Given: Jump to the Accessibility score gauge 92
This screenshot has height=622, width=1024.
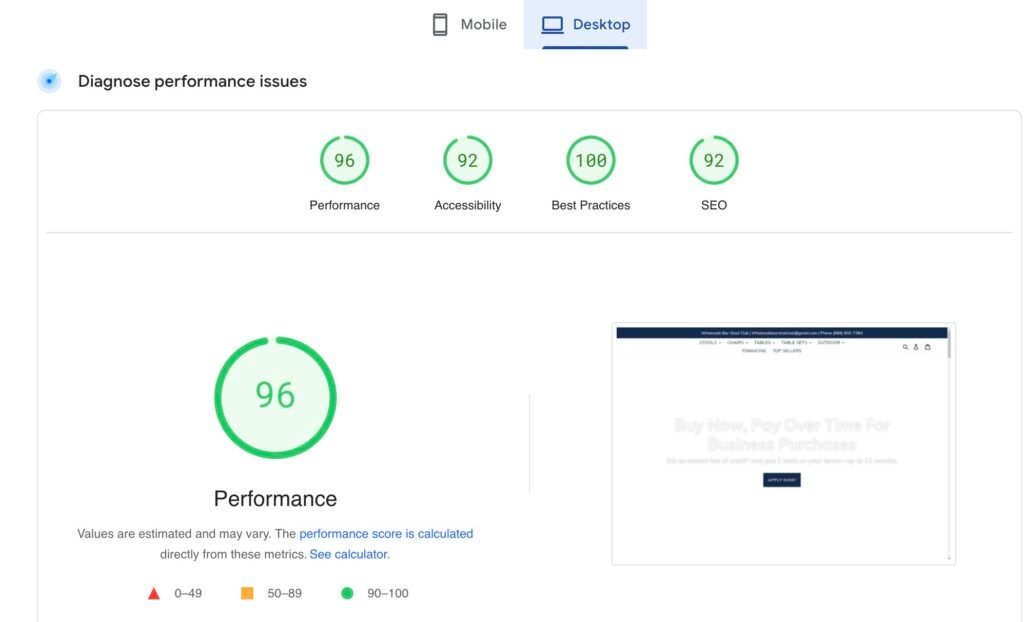Looking at the screenshot, I should pyautogui.click(x=467, y=161).
